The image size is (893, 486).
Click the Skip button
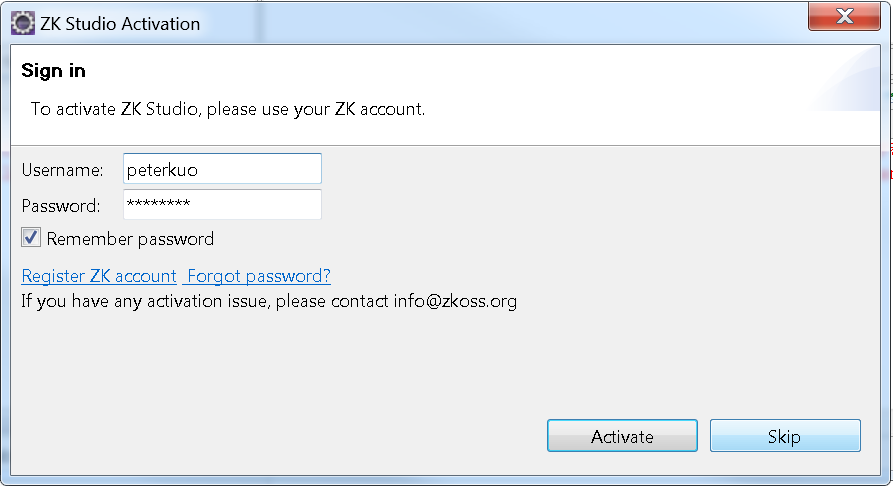(785, 436)
